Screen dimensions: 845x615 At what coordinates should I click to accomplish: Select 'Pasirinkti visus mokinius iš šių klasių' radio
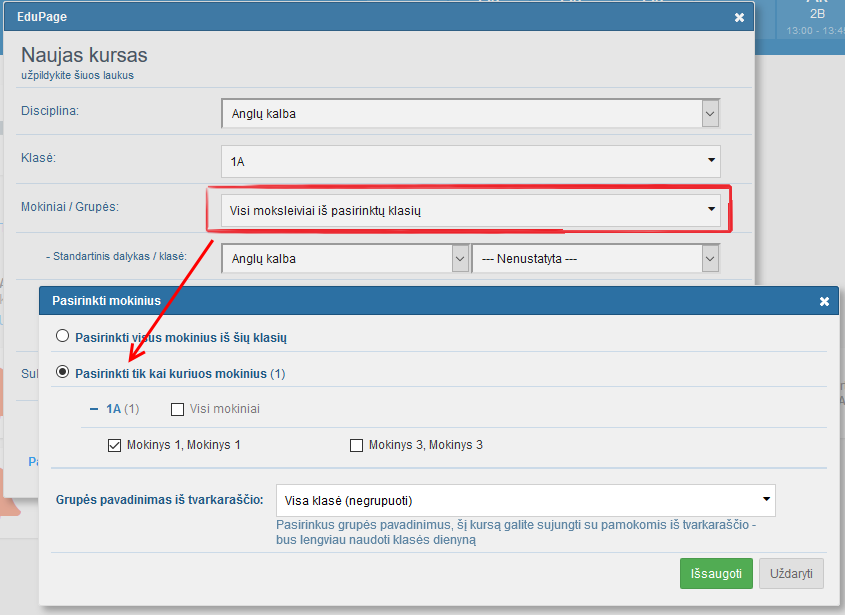tap(63, 336)
